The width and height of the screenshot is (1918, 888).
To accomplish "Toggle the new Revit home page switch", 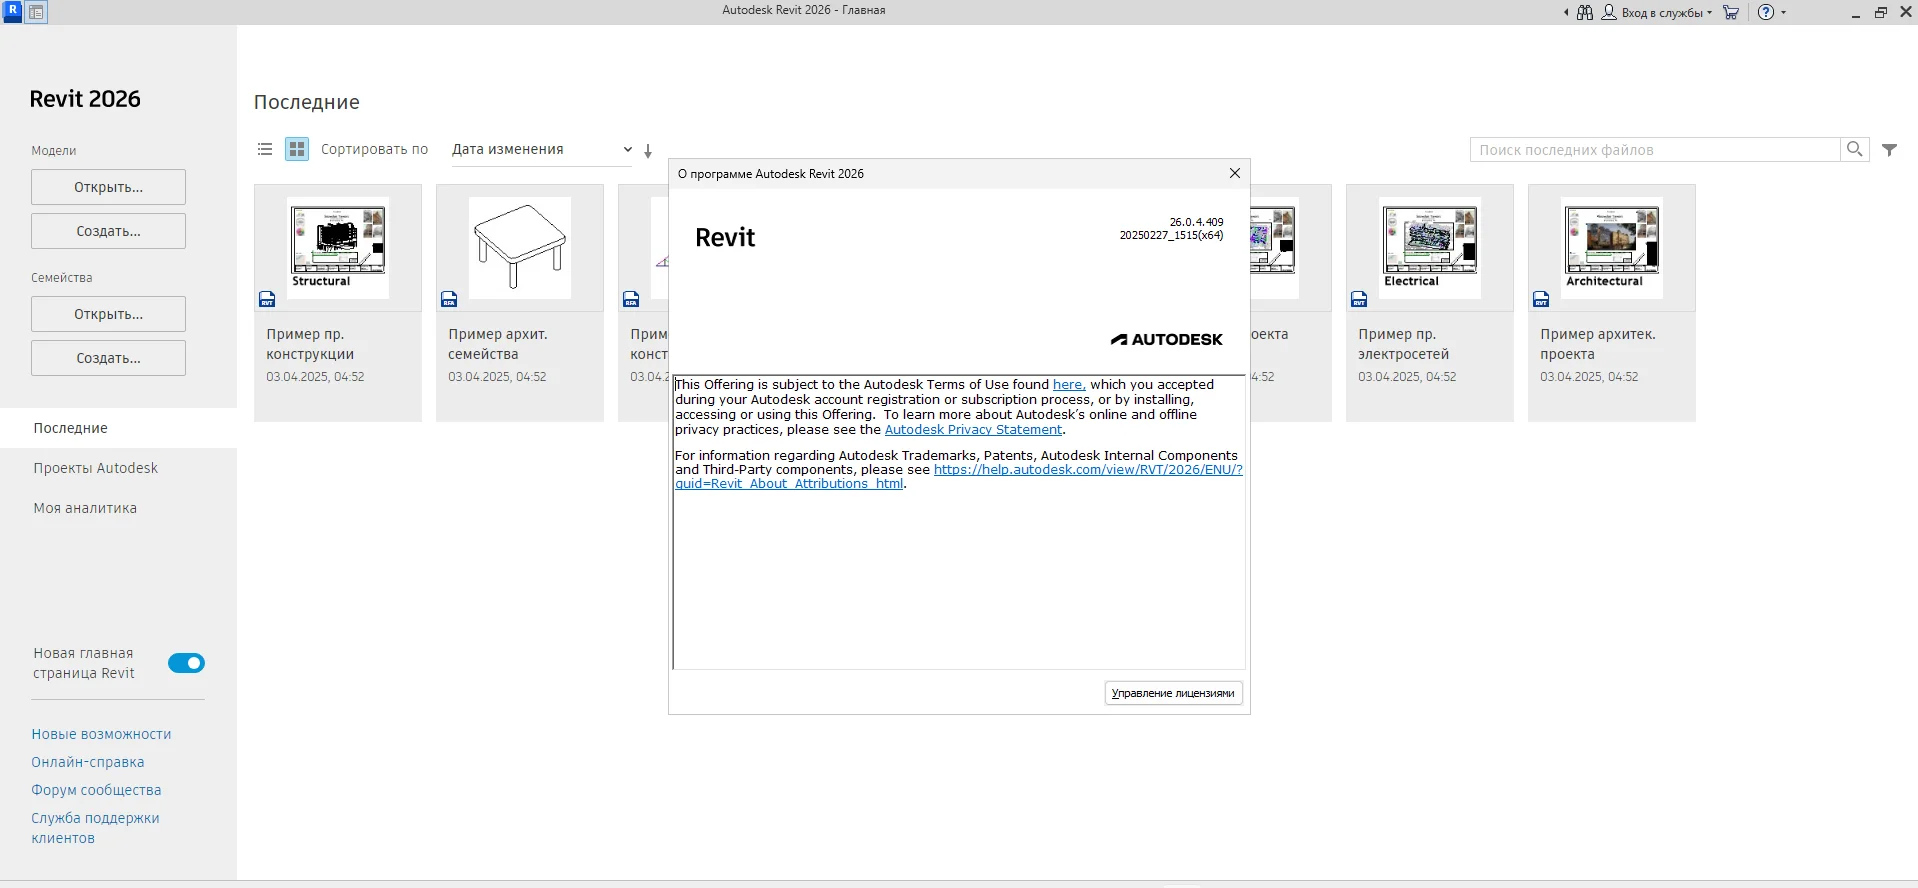I will (186, 663).
